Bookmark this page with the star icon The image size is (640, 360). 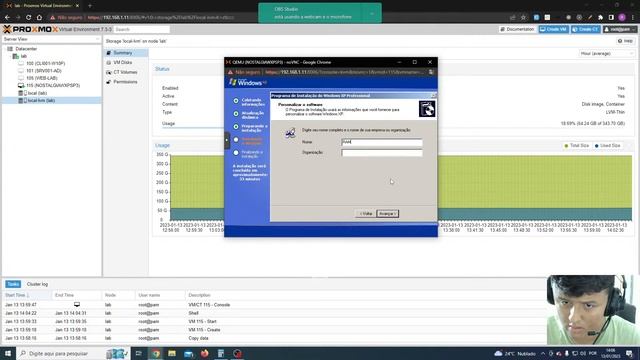coord(523,18)
